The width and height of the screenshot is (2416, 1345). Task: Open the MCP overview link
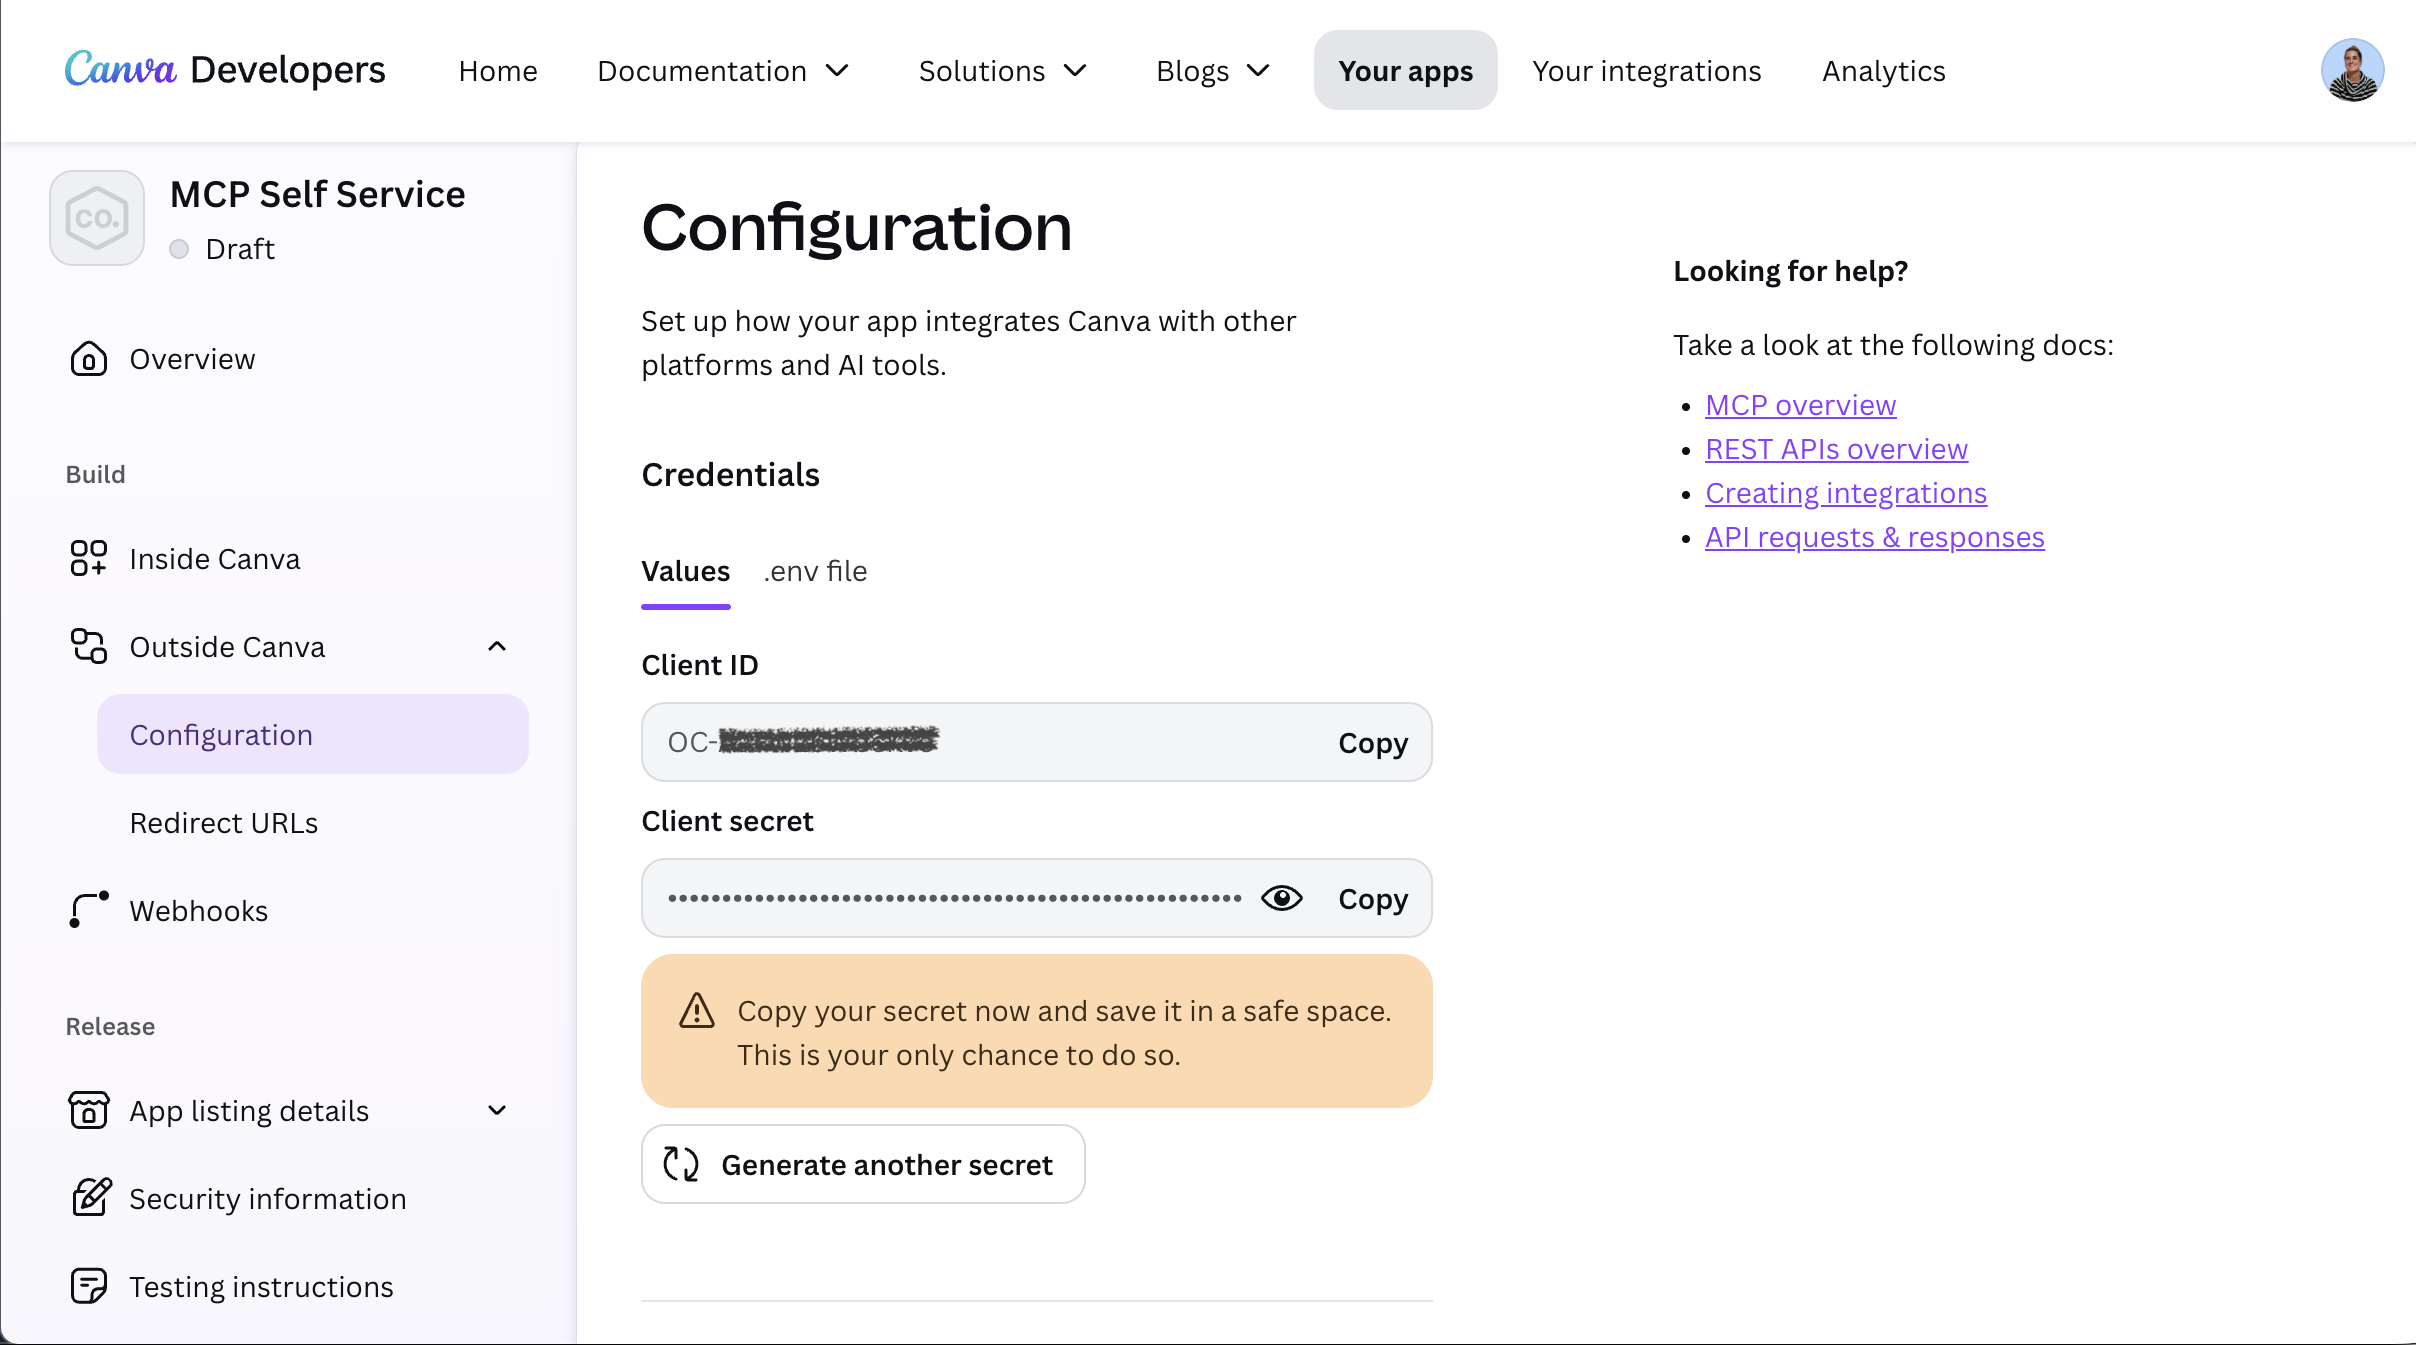click(1800, 405)
